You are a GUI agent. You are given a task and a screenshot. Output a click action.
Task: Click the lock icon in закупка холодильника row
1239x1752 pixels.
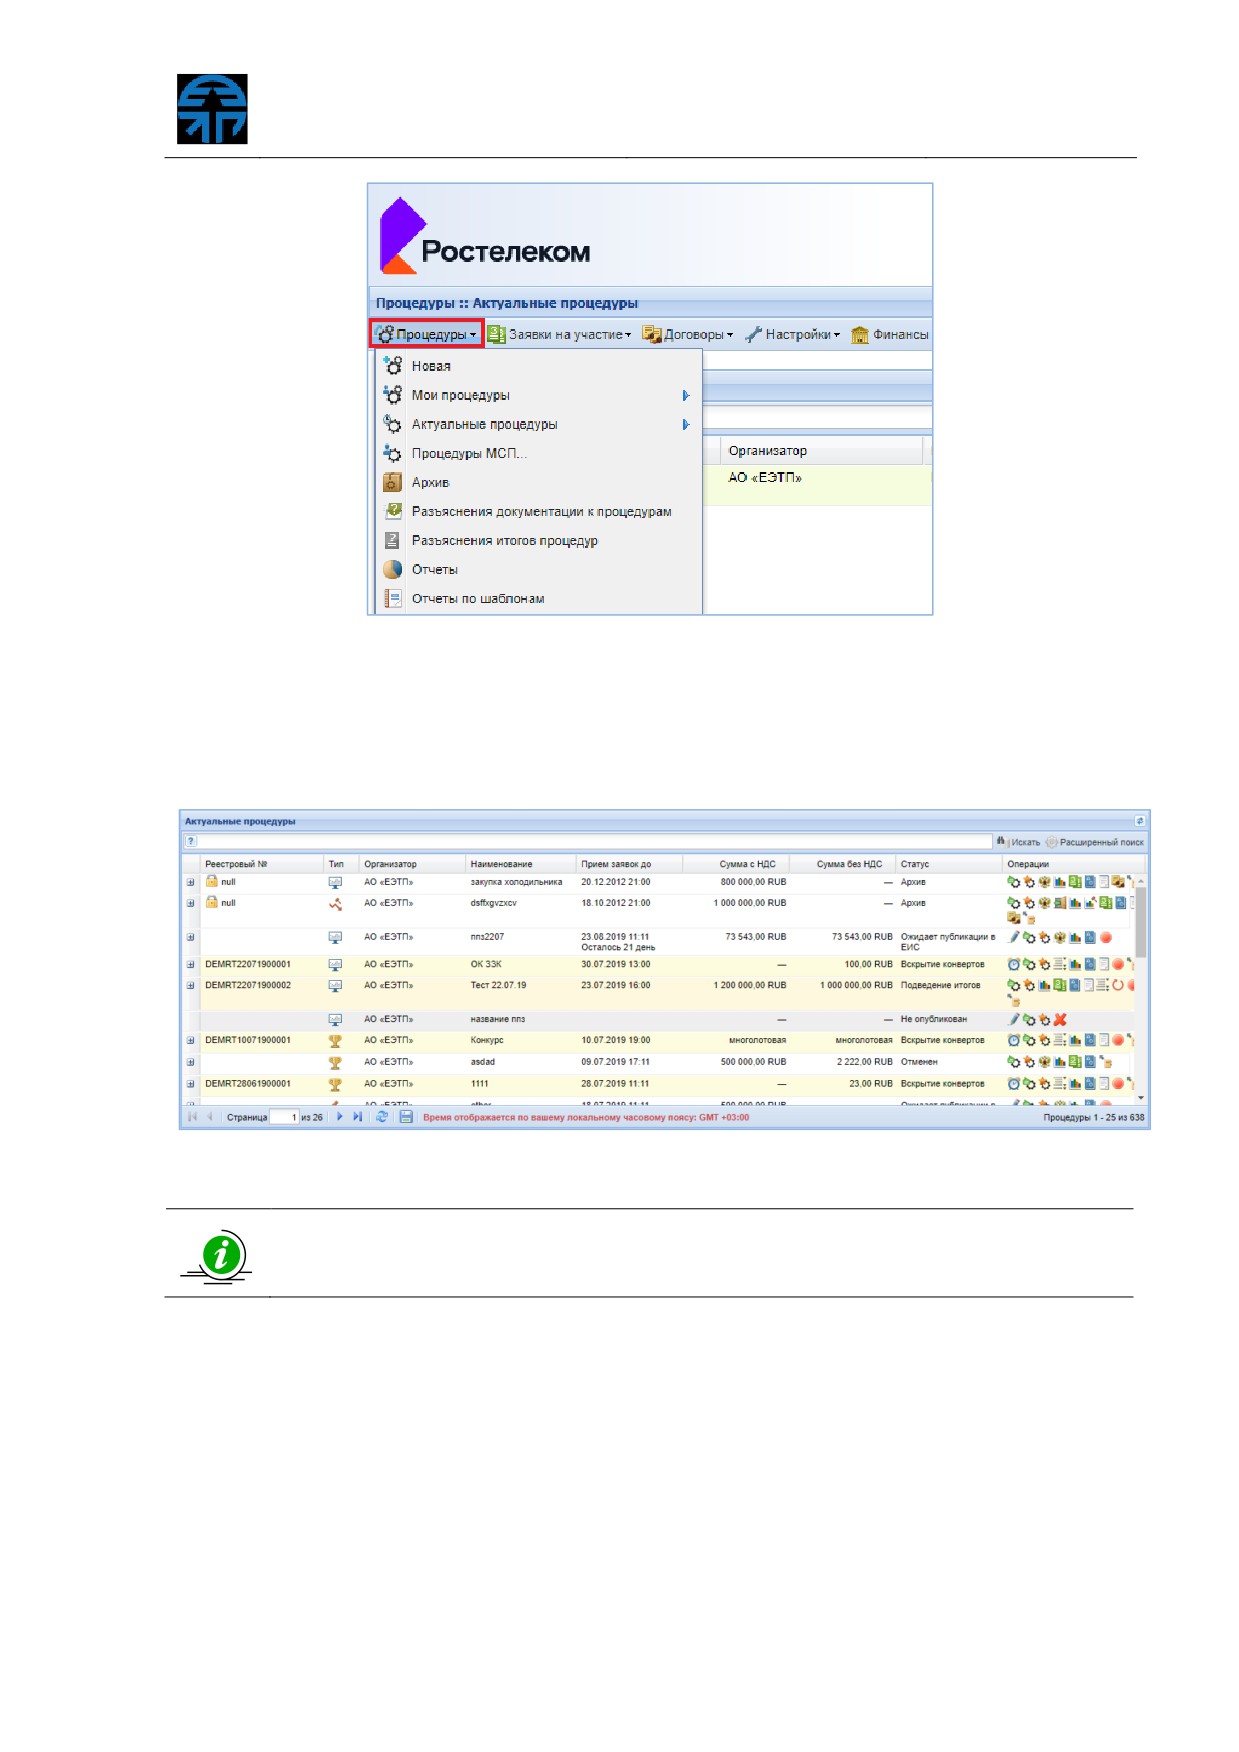pos(211,881)
